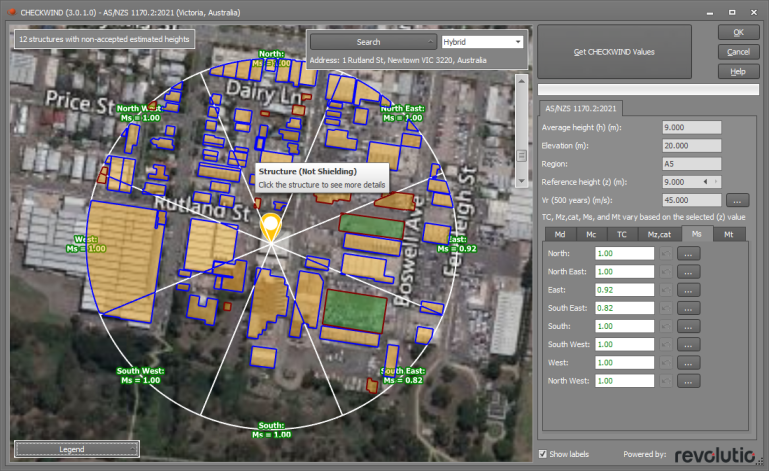Open East Ms details ellipsis button
The height and width of the screenshot is (471, 769).
coord(688,290)
